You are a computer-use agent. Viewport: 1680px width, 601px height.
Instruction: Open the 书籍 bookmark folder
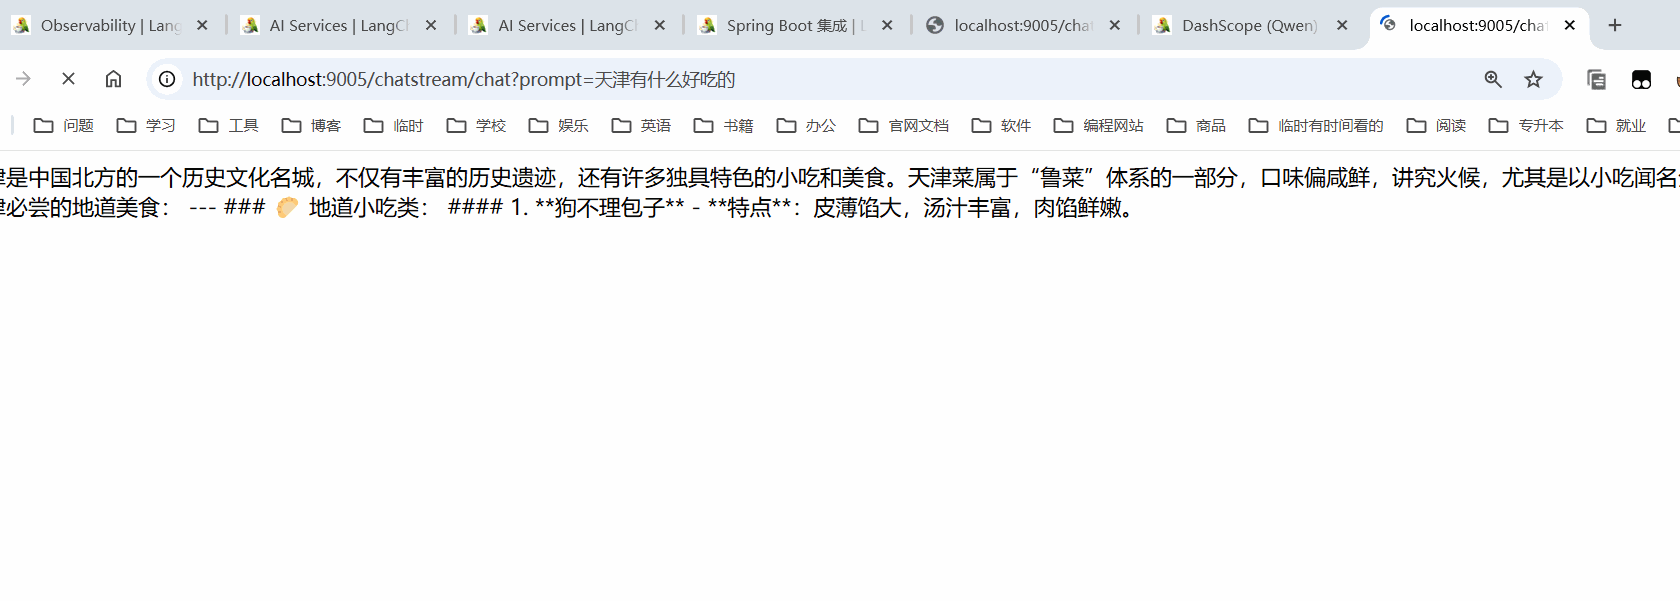click(724, 125)
